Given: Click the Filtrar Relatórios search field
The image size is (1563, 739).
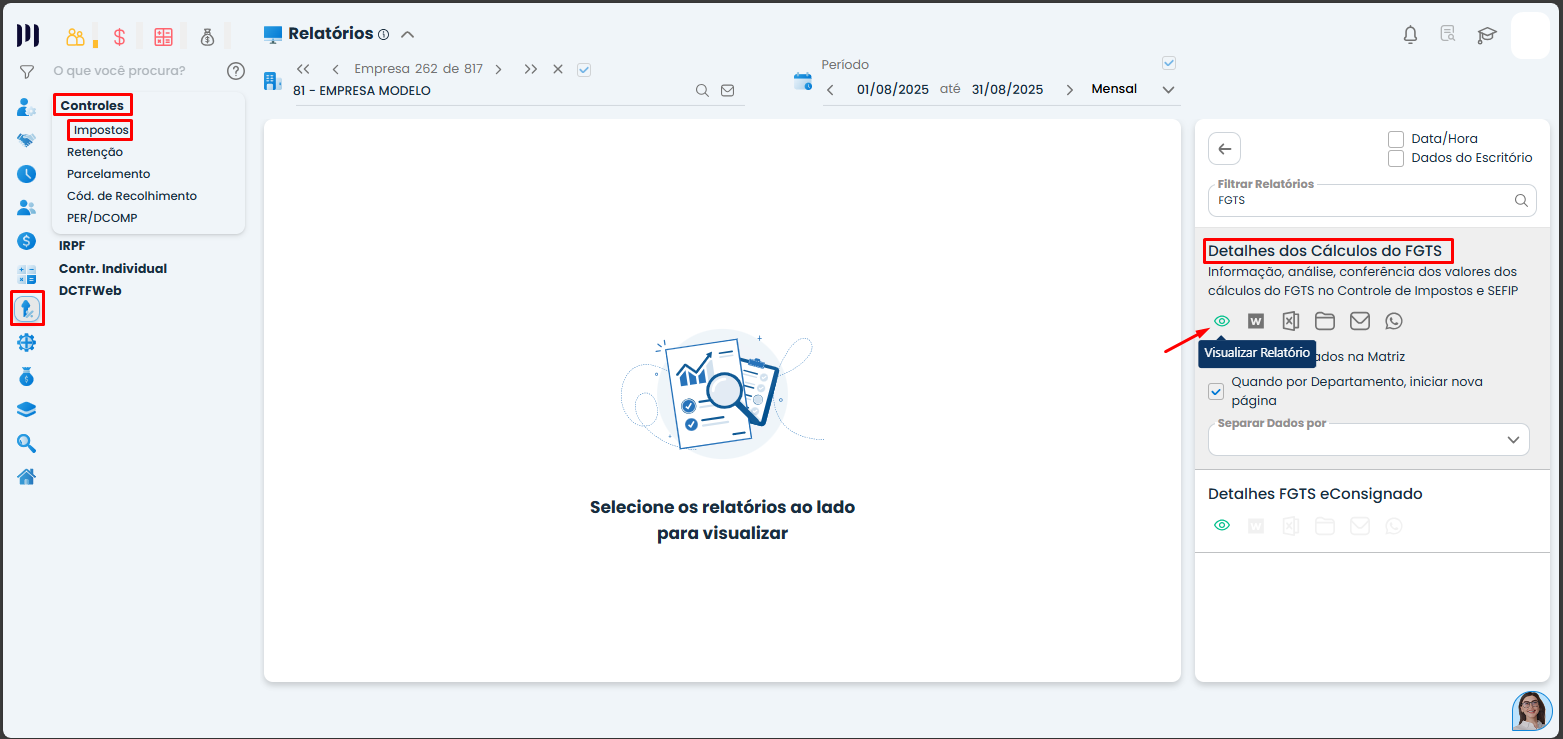Looking at the screenshot, I should click(x=1360, y=200).
